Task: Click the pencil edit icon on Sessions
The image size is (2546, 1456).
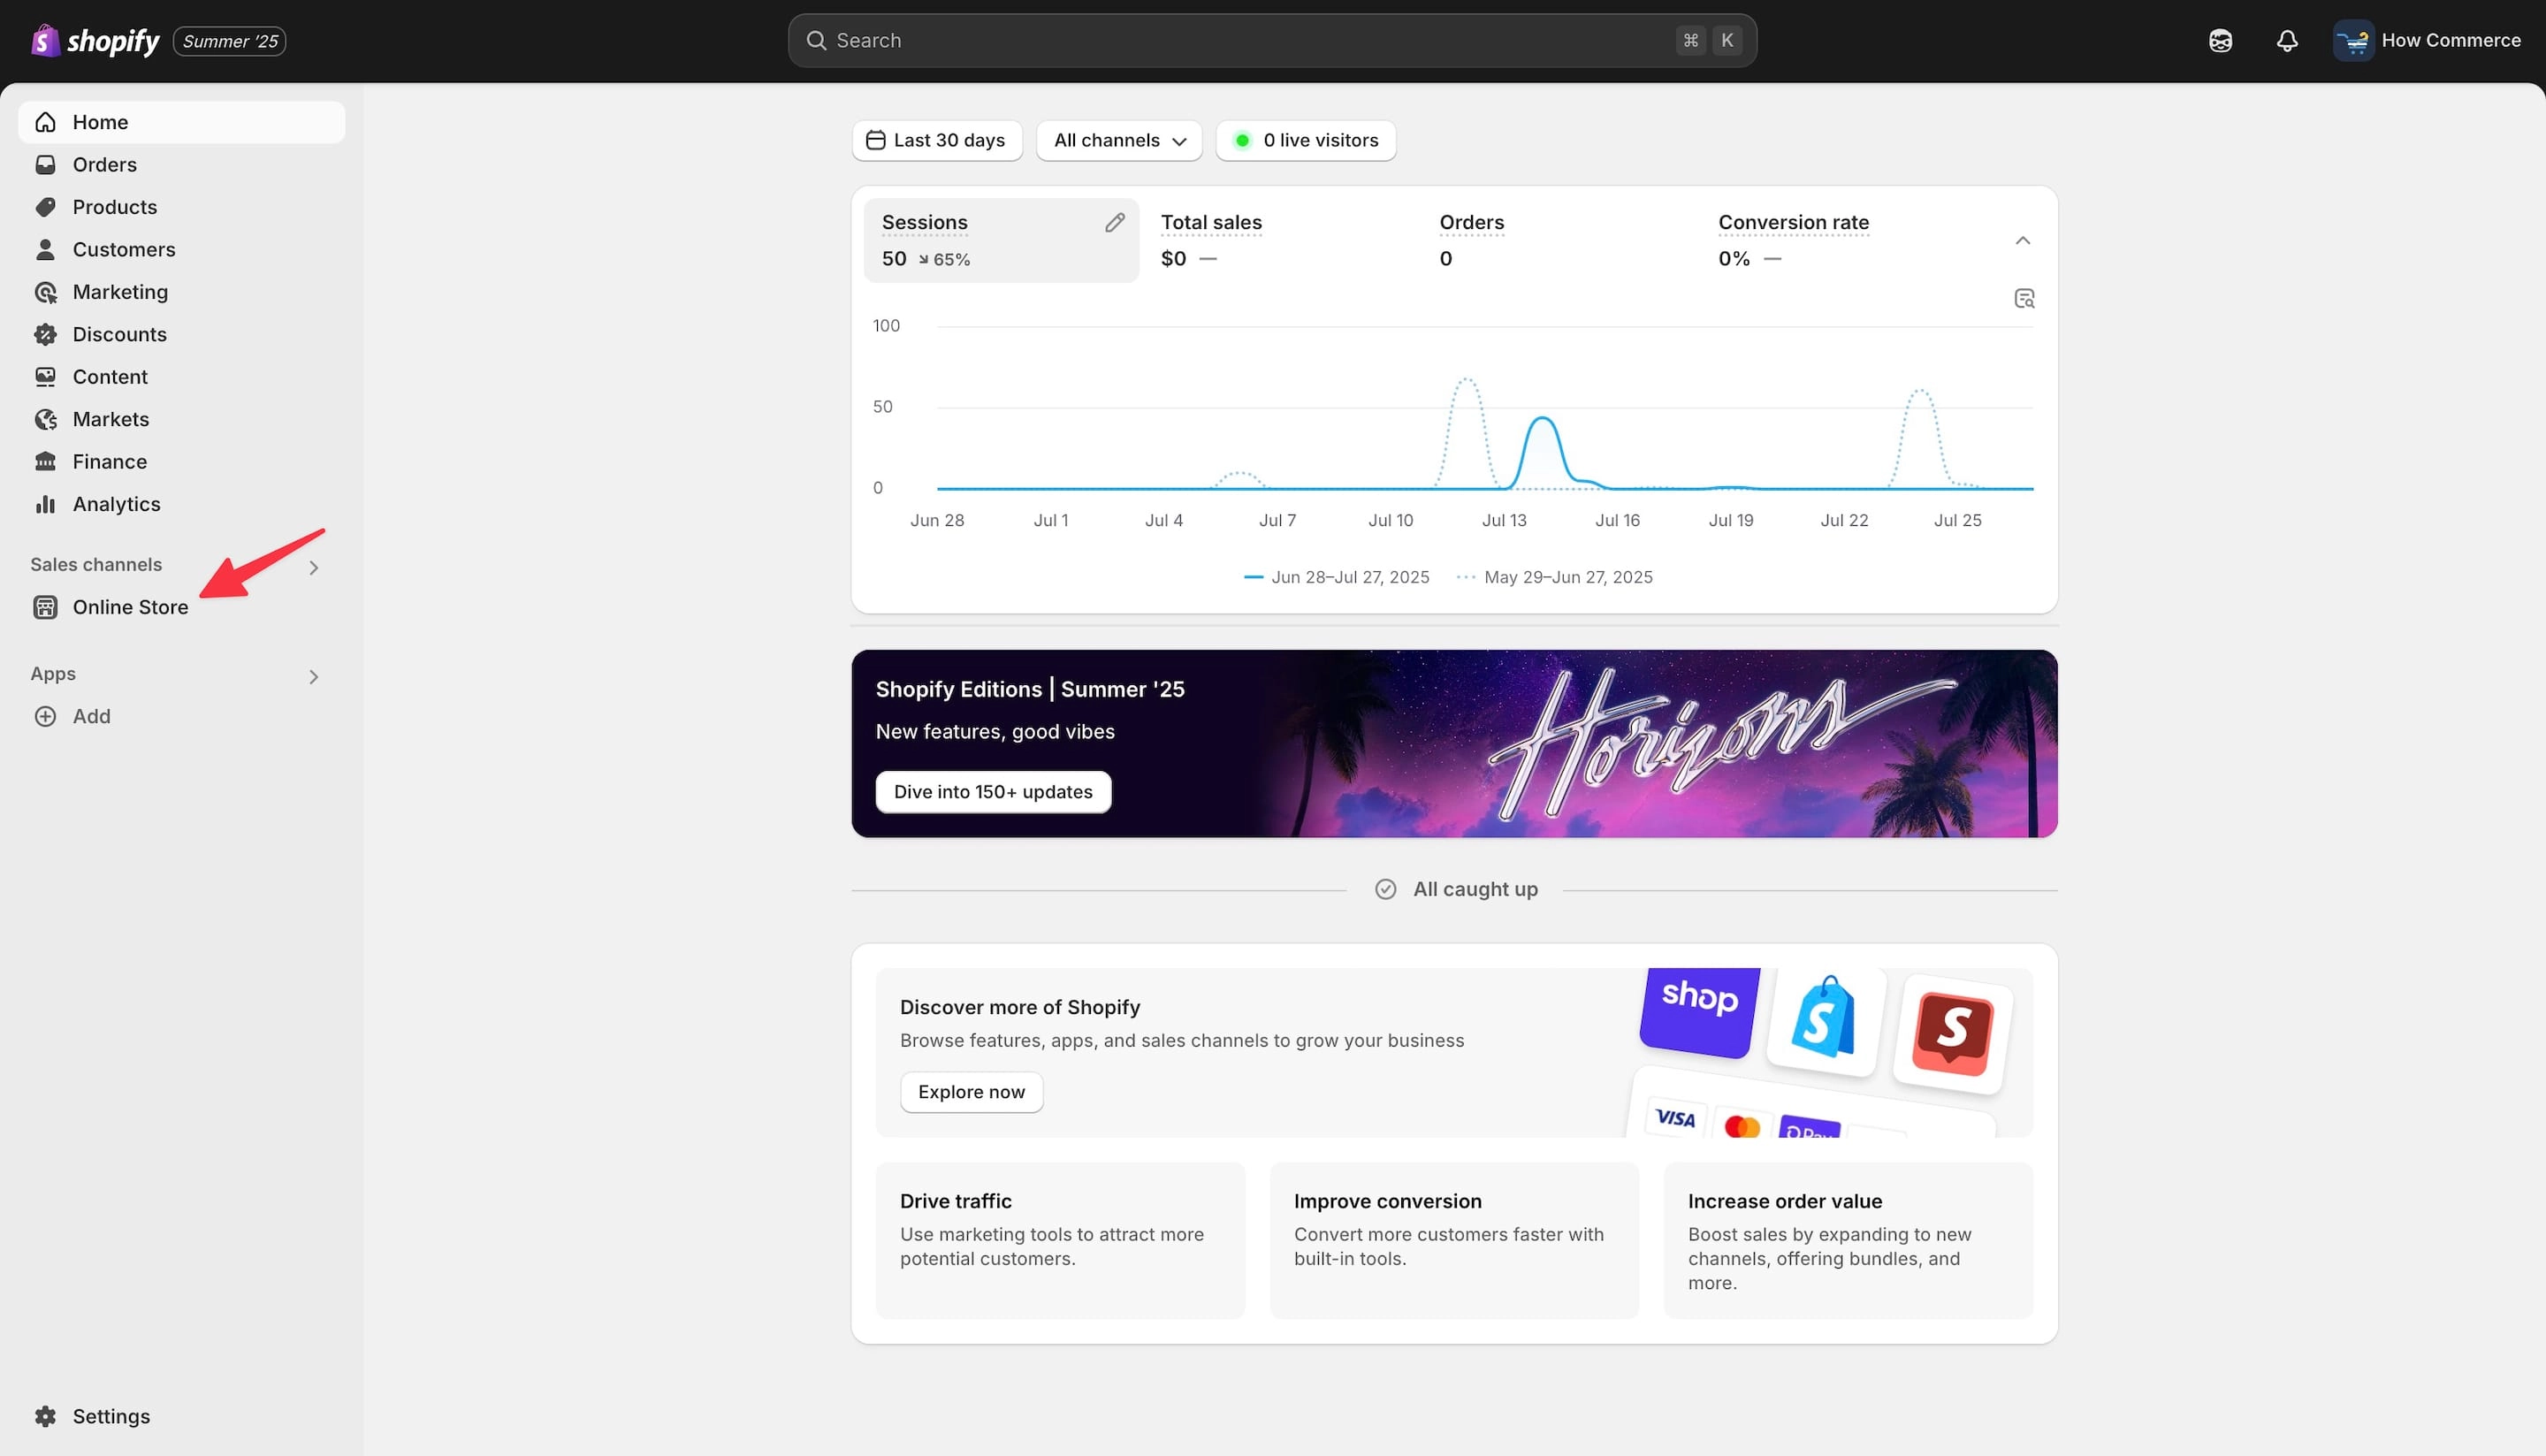Action: click(x=1115, y=223)
